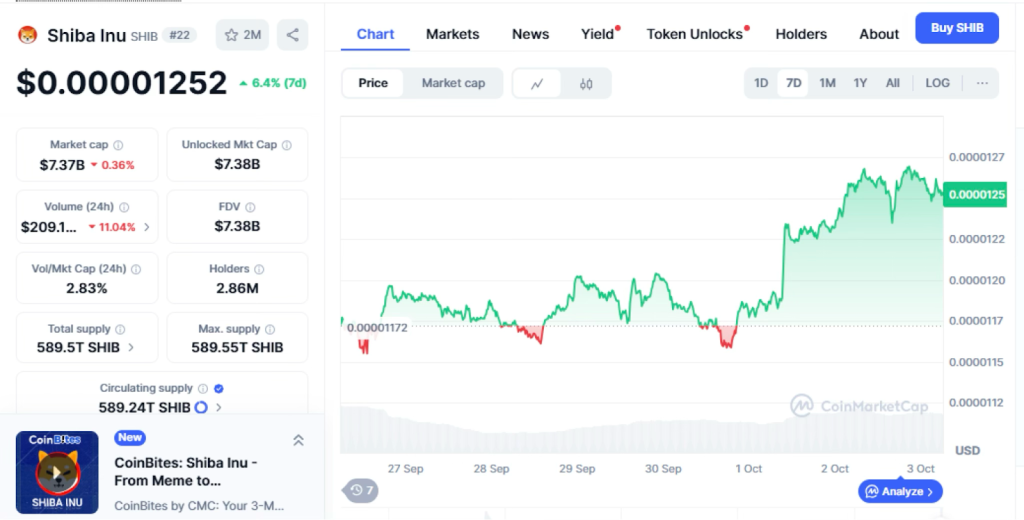Toggle chart to Price view
The width and height of the screenshot is (1024, 520).
click(x=373, y=83)
